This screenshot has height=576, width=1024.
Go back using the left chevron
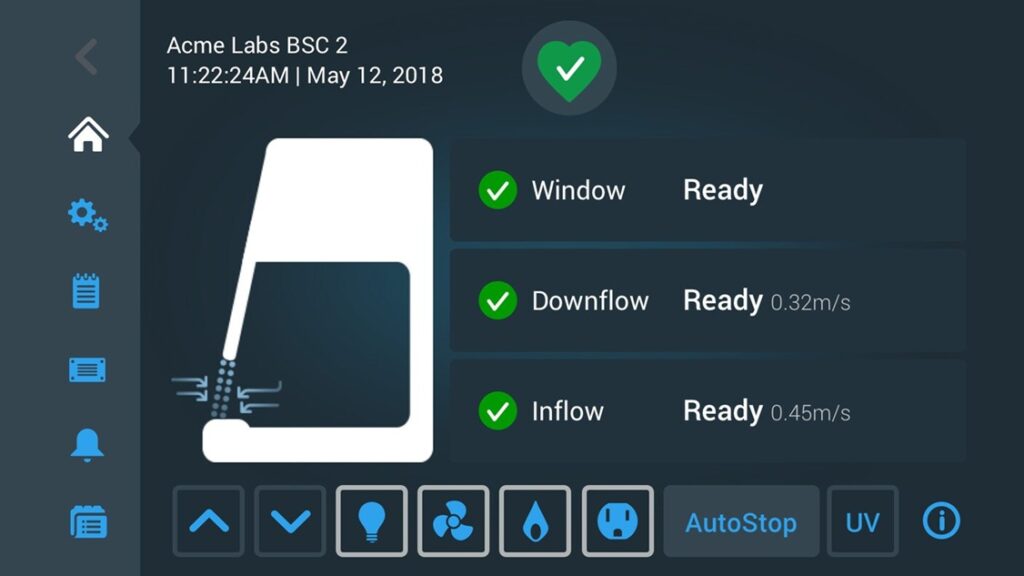point(87,57)
